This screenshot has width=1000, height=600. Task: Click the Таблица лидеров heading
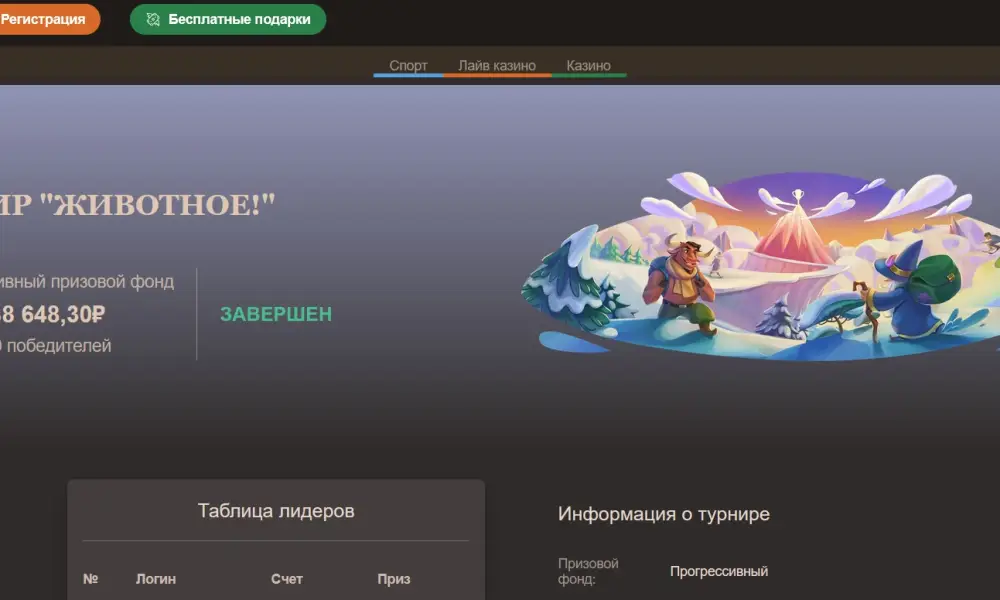(x=276, y=511)
